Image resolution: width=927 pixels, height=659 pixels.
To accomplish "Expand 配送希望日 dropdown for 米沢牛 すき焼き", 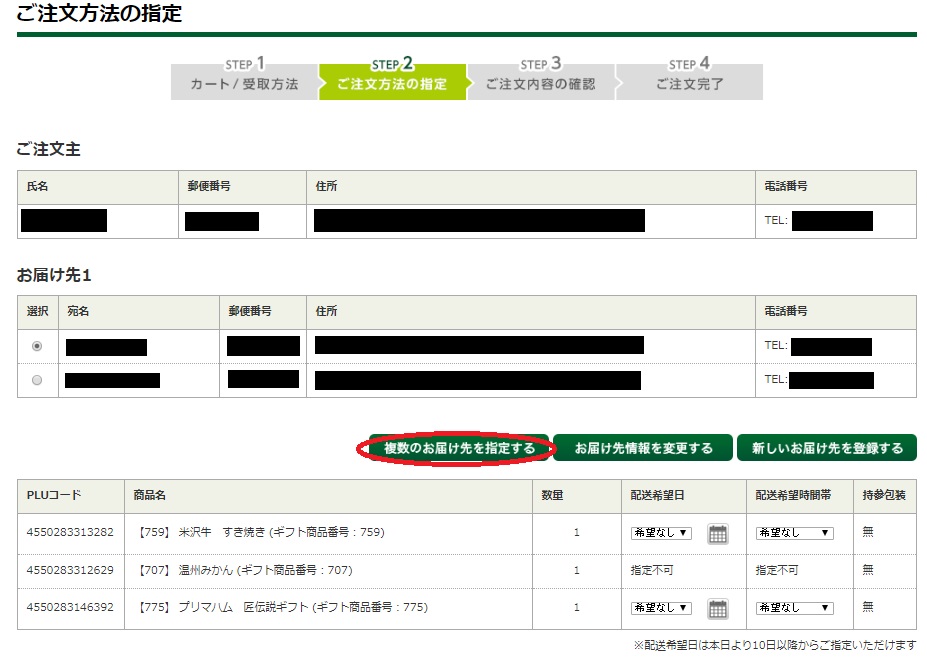I will pos(661,533).
